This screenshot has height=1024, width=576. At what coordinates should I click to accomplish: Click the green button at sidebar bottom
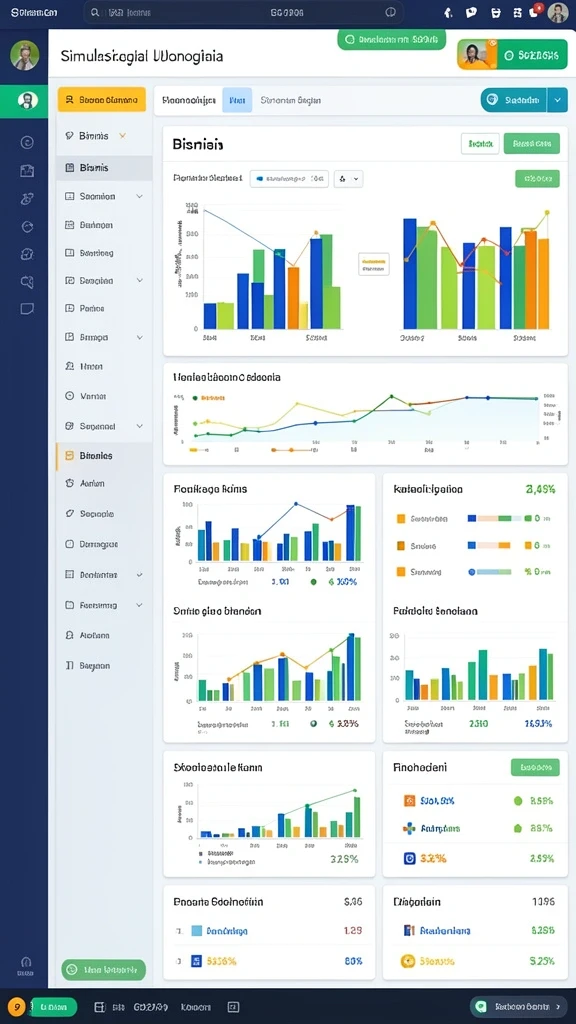[x=103, y=970]
